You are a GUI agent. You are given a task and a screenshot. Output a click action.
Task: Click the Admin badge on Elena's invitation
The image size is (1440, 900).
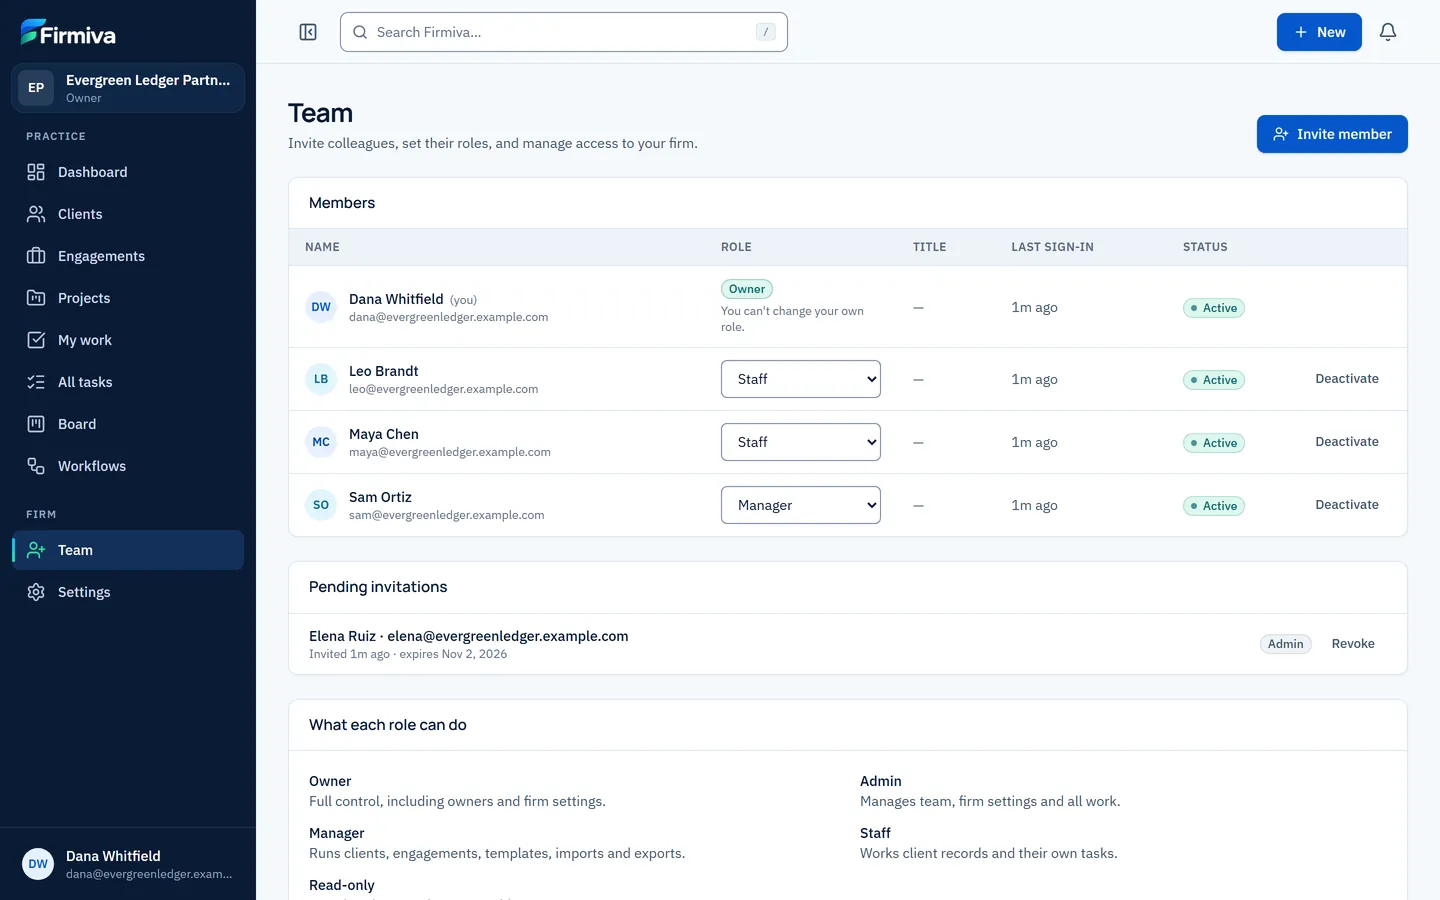(x=1286, y=644)
